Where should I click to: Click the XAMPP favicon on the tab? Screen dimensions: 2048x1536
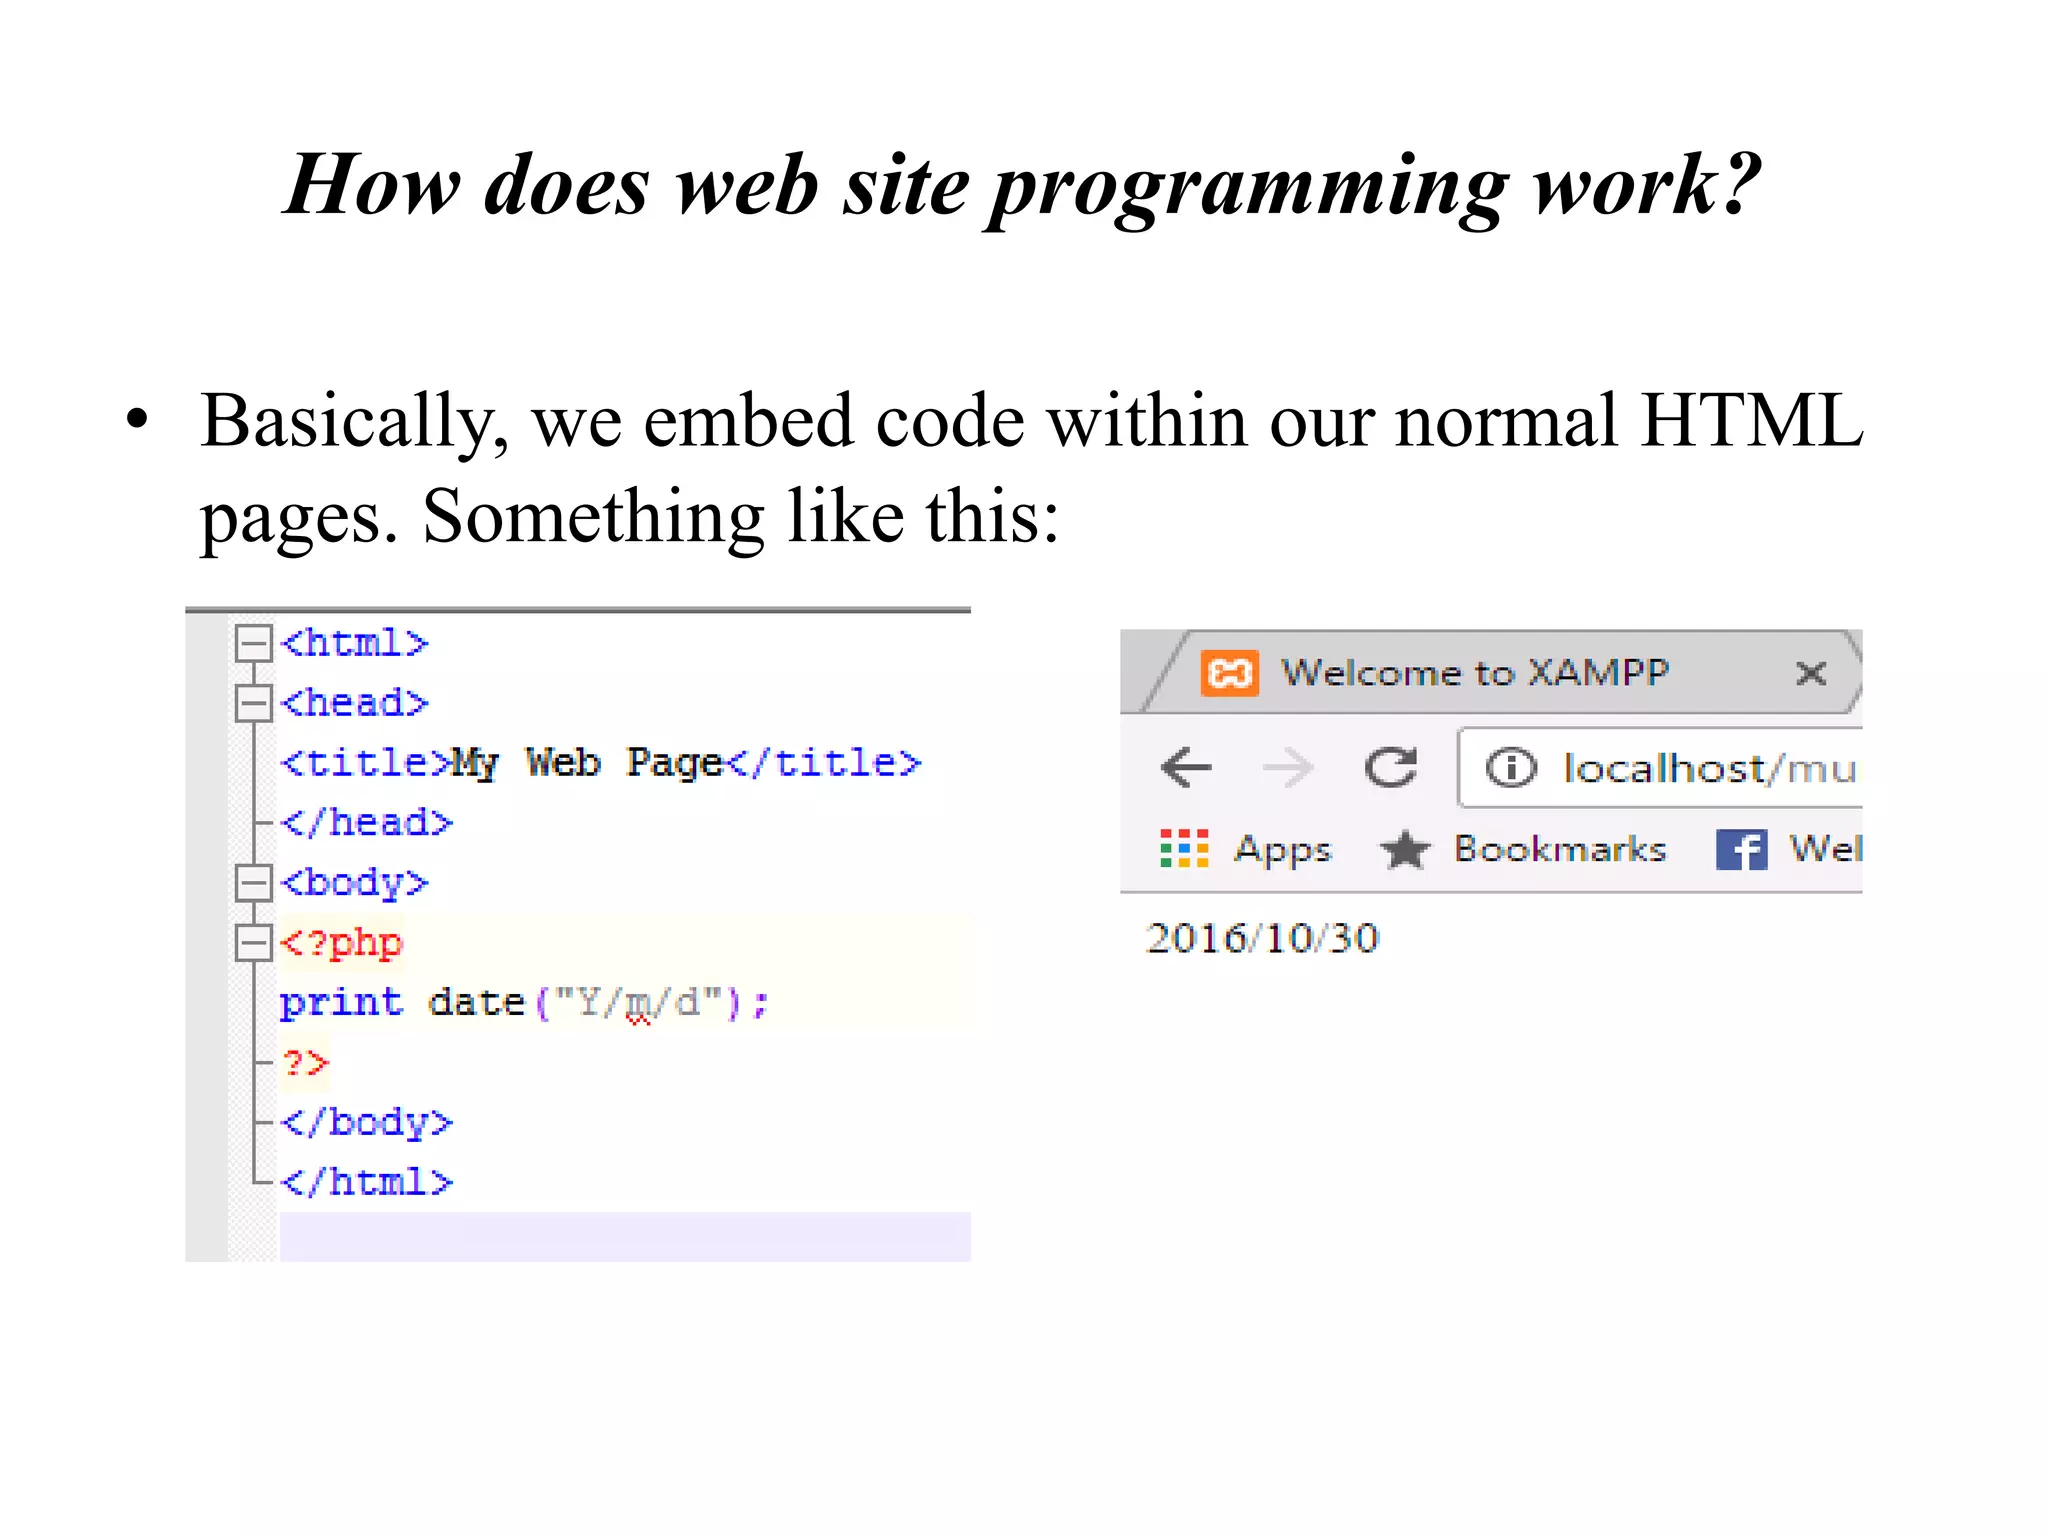click(1229, 673)
